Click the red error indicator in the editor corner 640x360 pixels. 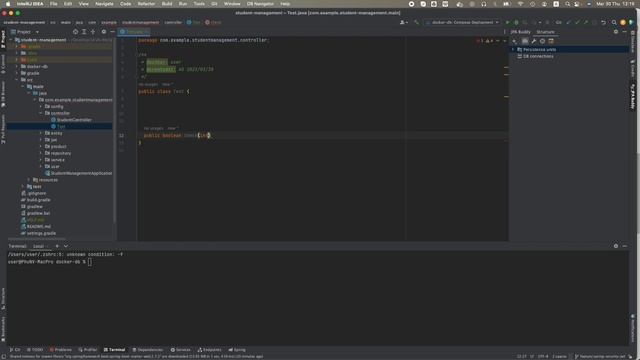tap(480, 41)
